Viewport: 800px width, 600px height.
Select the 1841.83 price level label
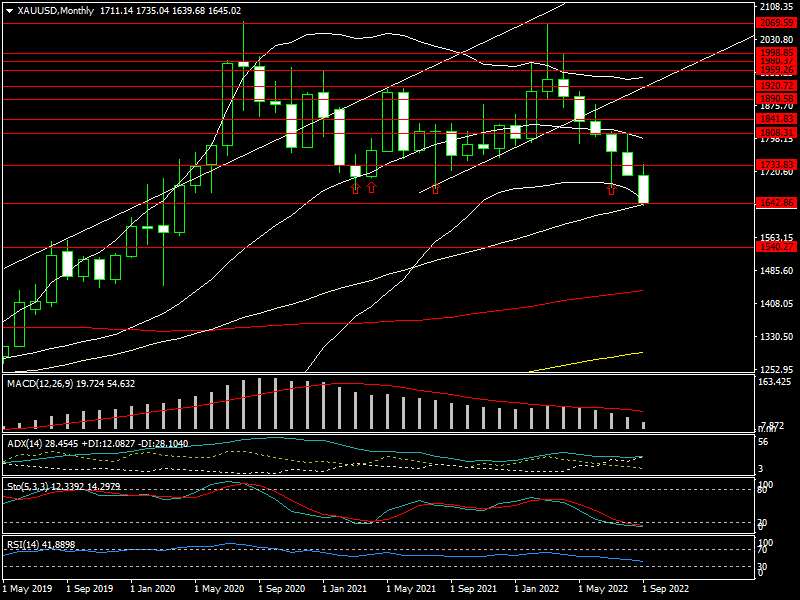pos(776,118)
